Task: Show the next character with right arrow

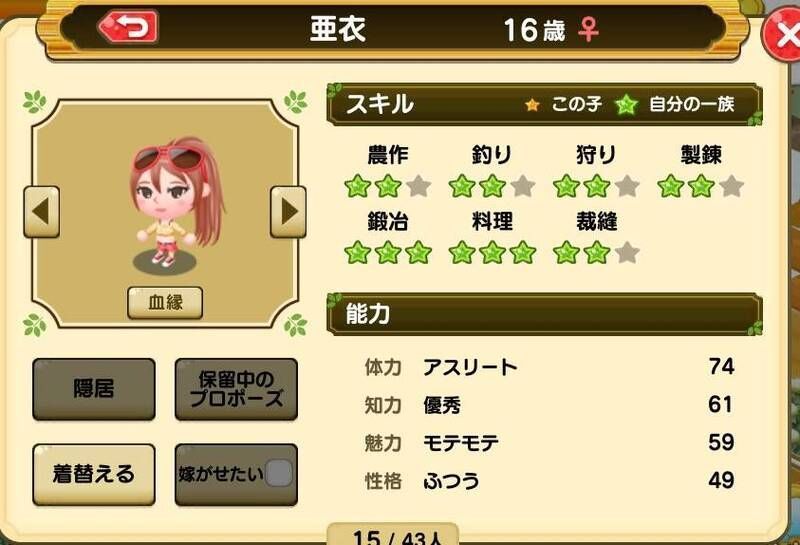Action: tap(288, 211)
